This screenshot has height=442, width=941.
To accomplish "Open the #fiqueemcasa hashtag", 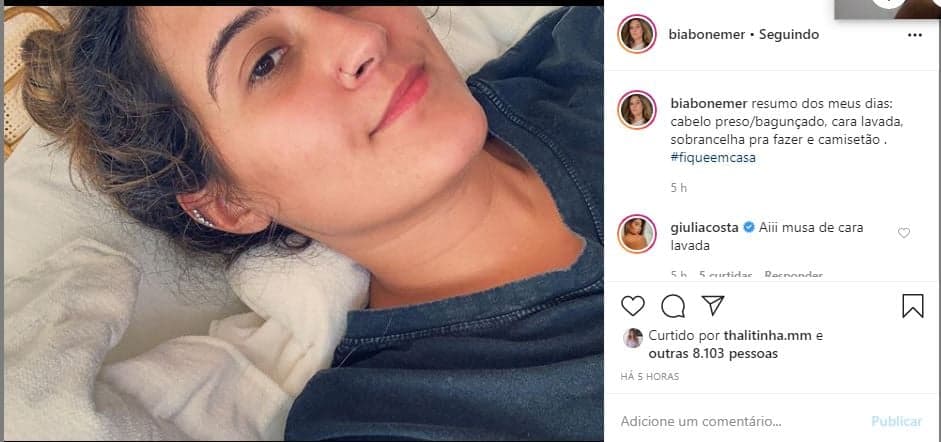I will 713,158.
